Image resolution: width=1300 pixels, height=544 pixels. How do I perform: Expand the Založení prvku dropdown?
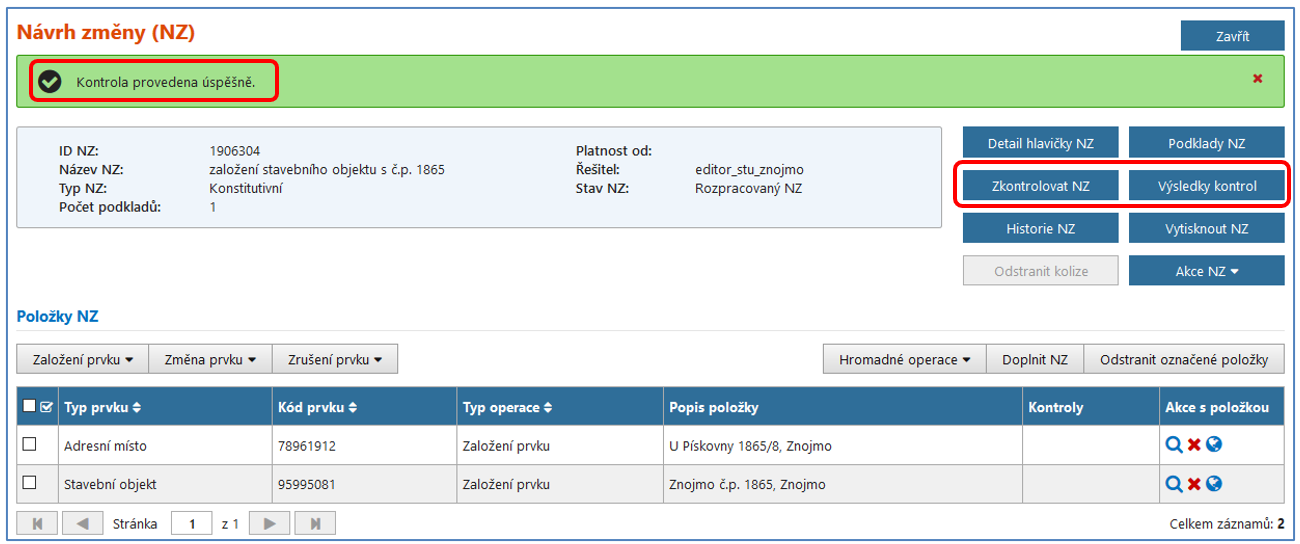[x=83, y=360]
